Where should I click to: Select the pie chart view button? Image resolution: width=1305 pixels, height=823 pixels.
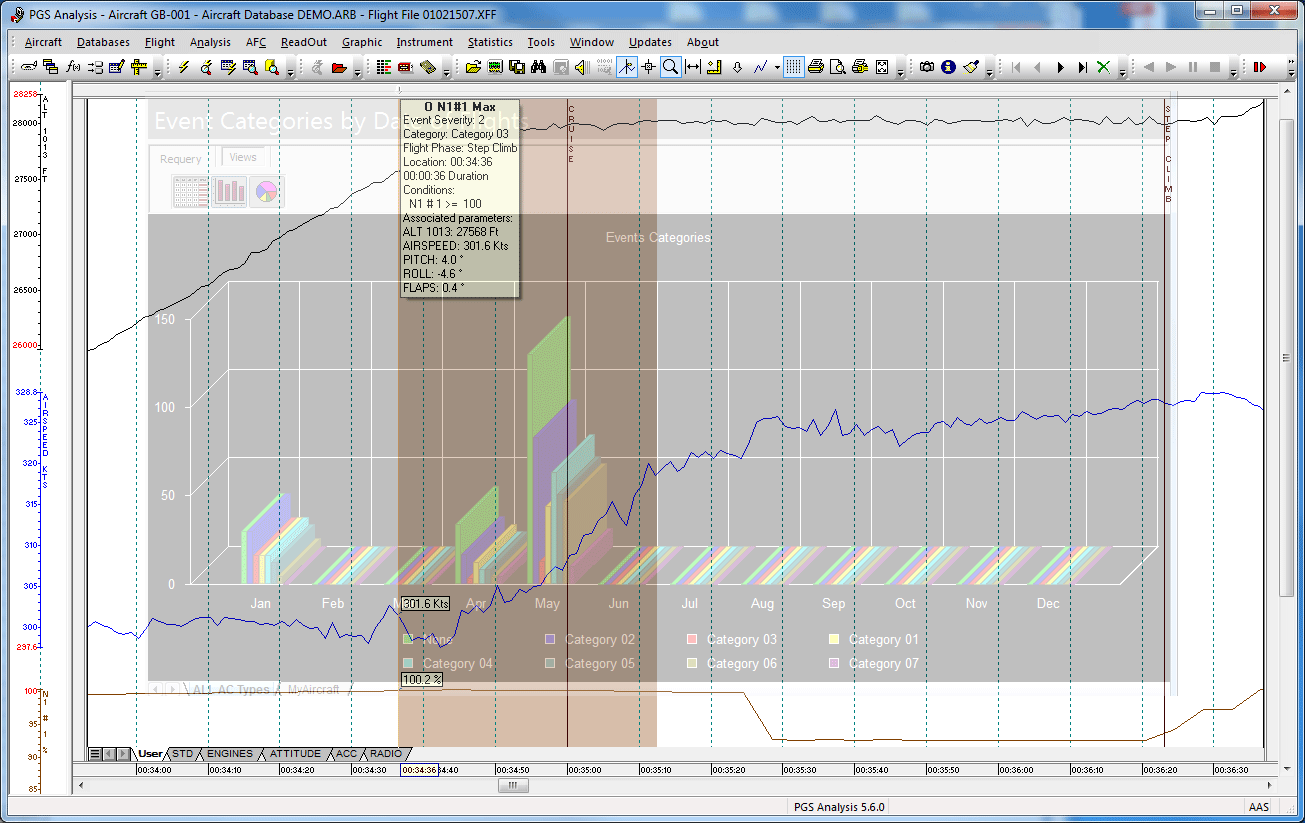pyautogui.click(x=267, y=190)
